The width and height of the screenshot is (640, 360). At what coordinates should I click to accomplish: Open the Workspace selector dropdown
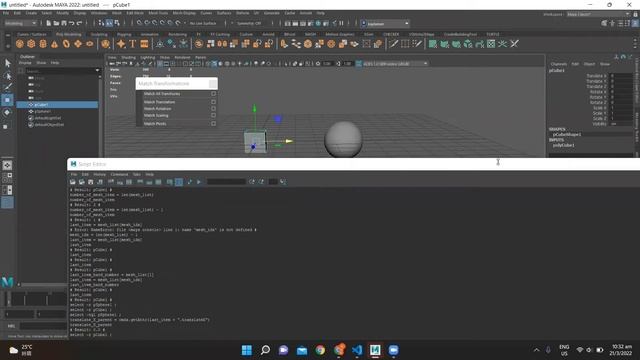598,14
